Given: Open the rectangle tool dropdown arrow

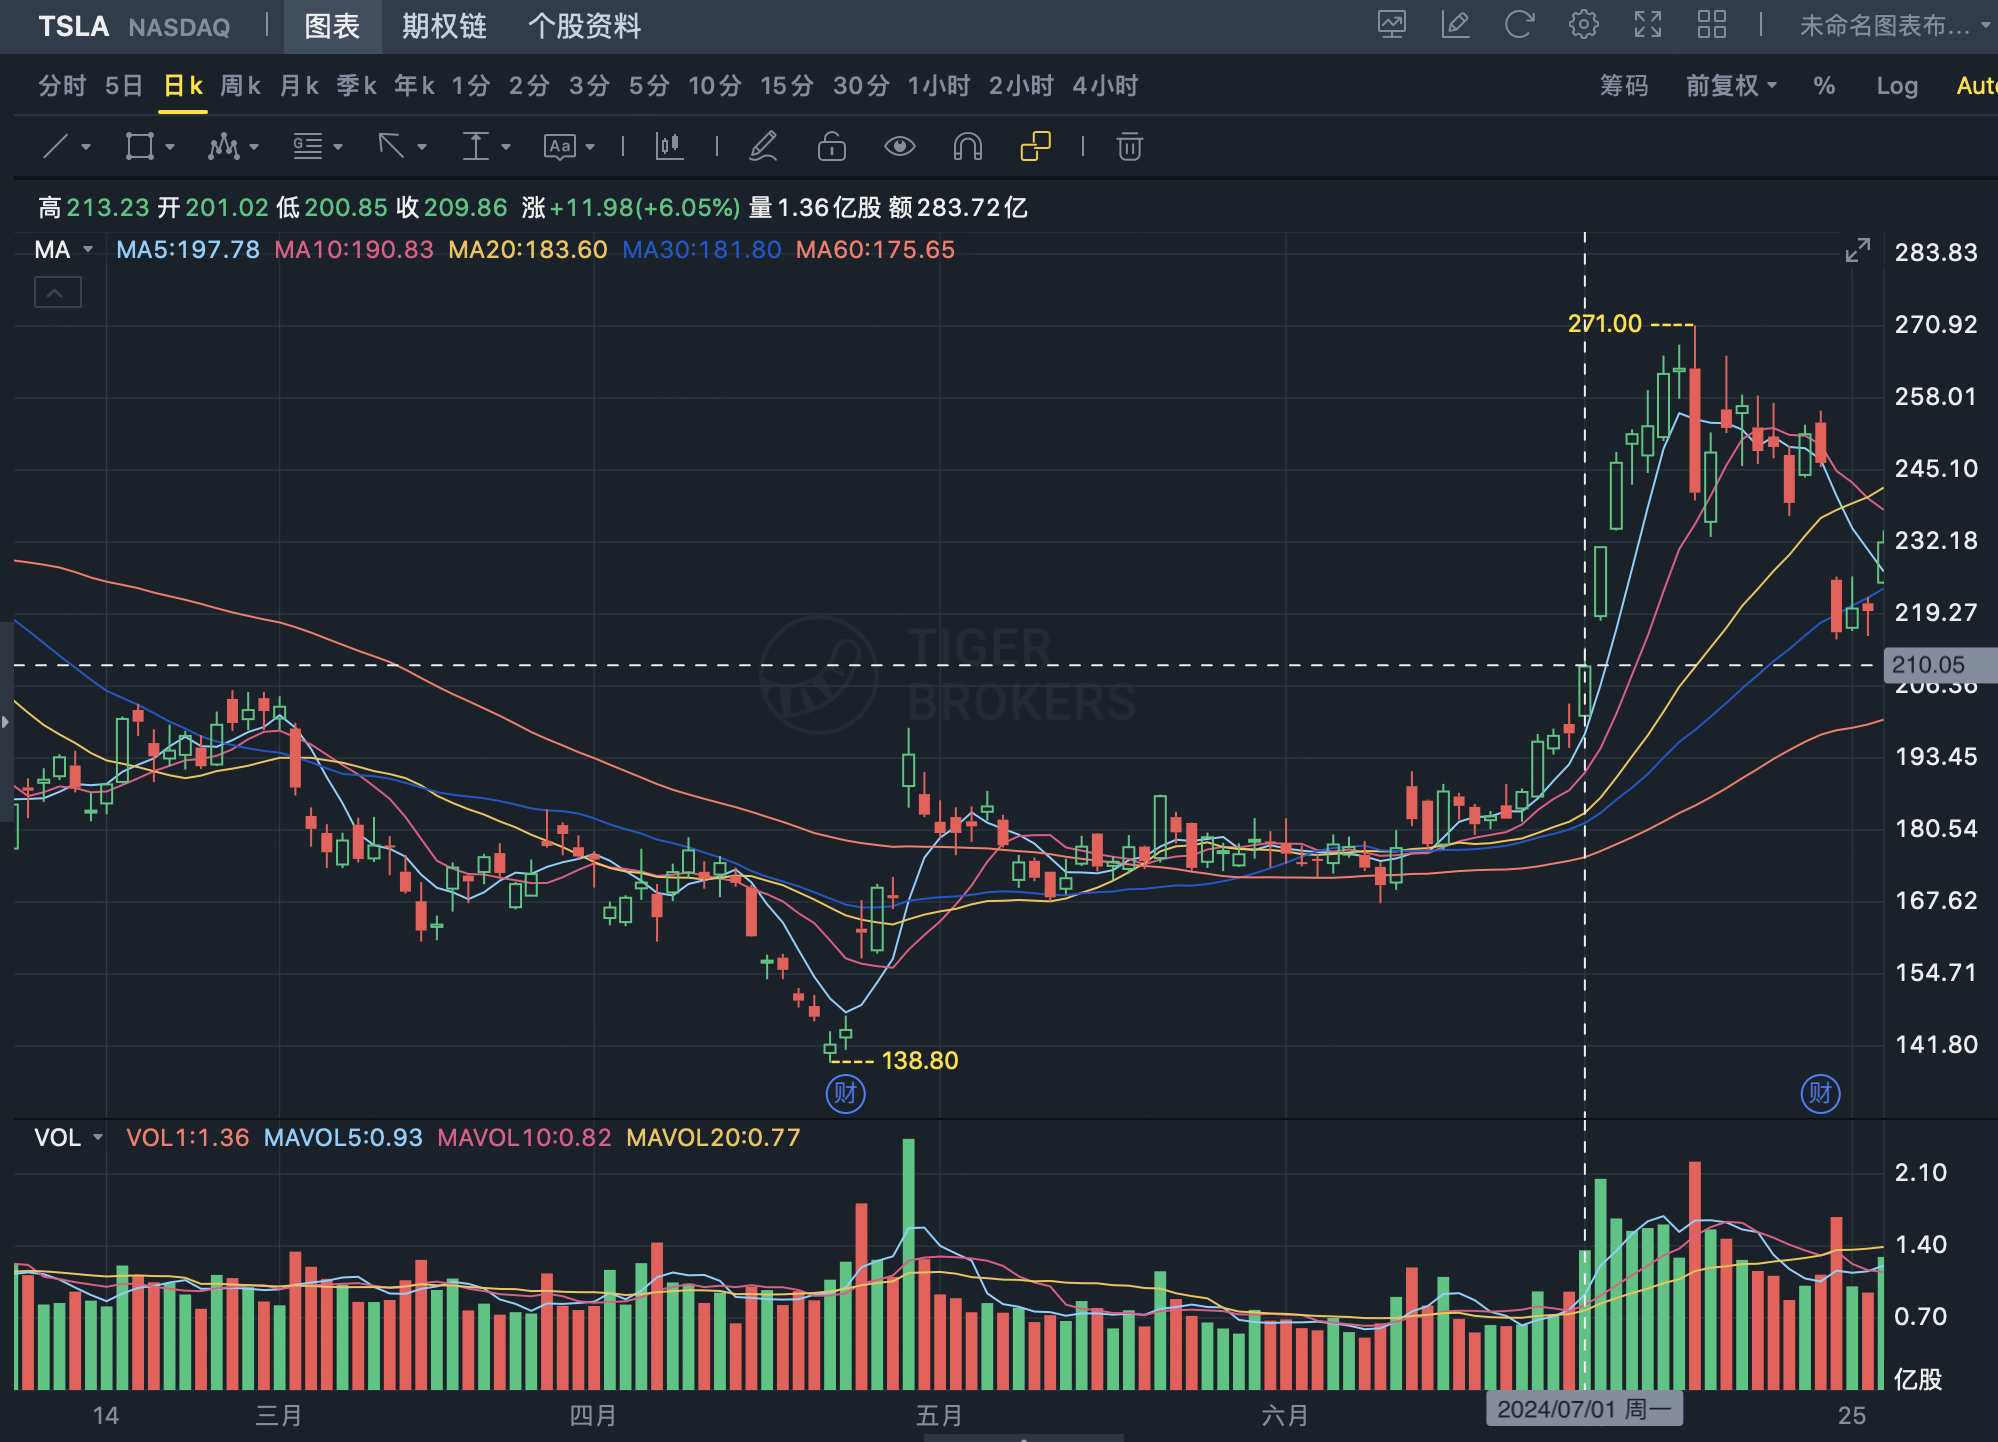Looking at the screenshot, I should (170, 148).
